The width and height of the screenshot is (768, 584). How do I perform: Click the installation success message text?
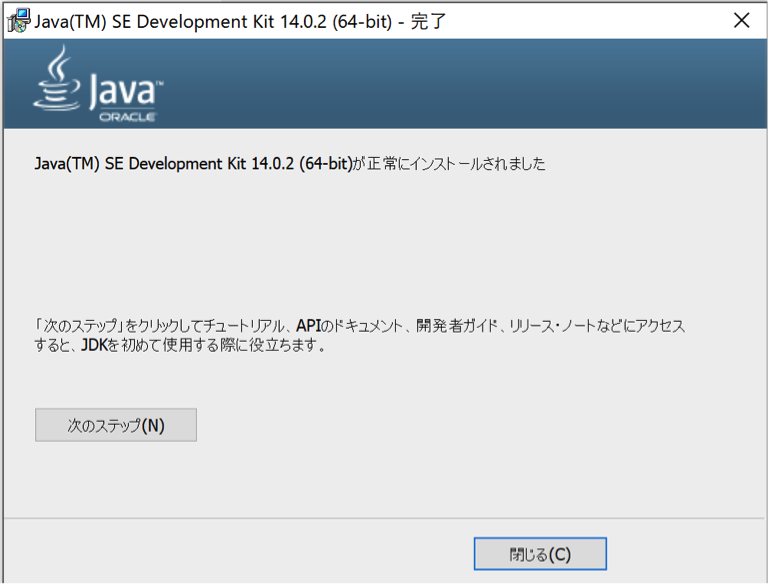(x=289, y=164)
